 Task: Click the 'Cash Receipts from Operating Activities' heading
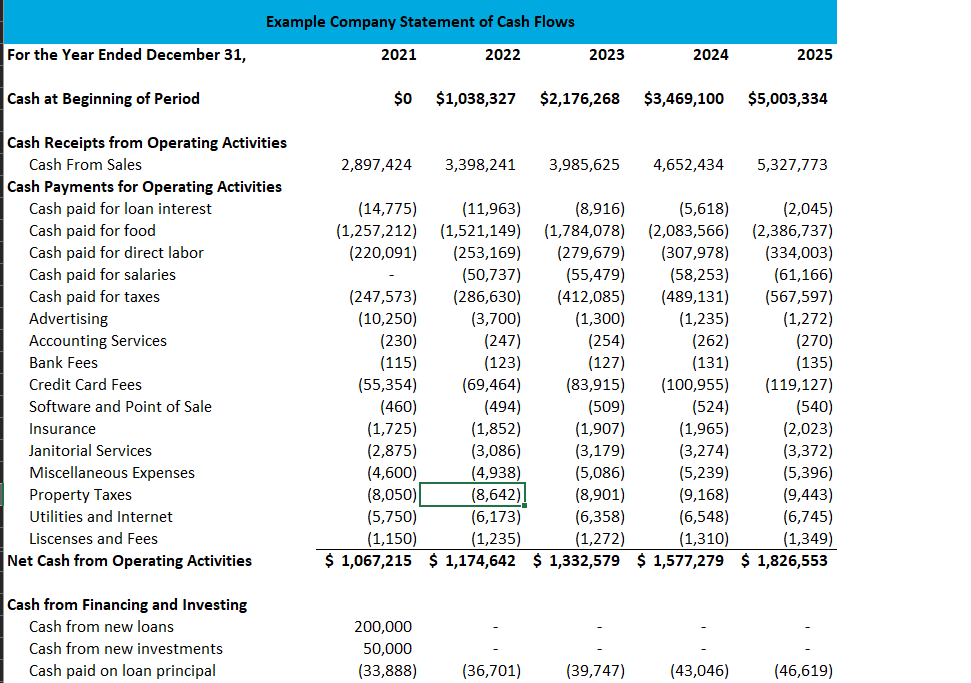[x=147, y=142]
